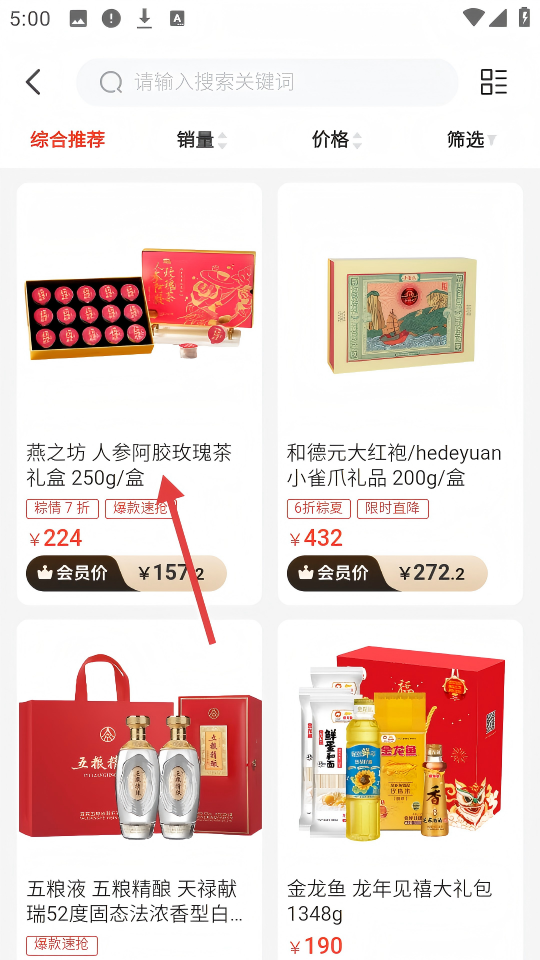Sort by 销量 arrows
The height and width of the screenshot is (960, 540).
point(222,141)
